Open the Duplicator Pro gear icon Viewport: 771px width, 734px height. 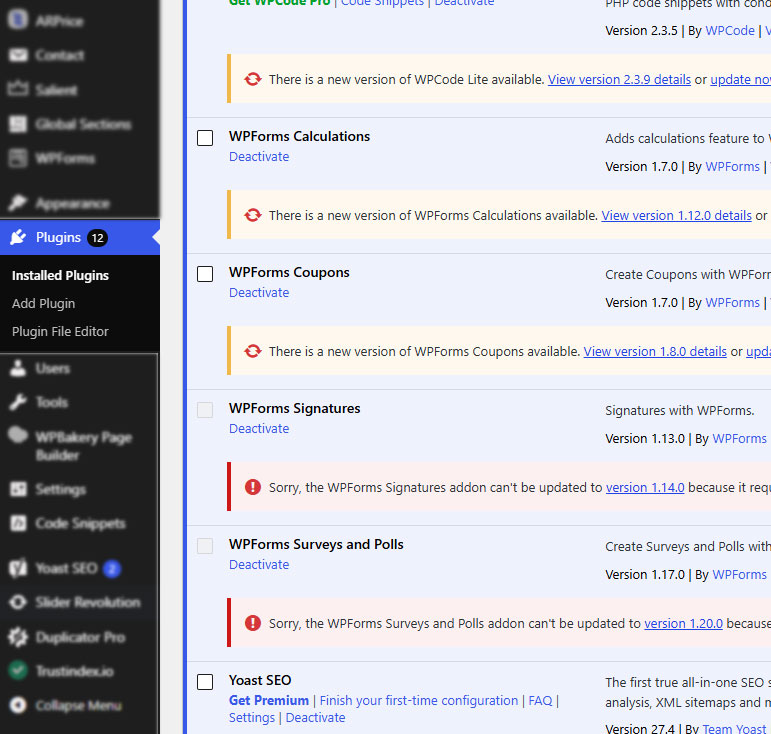[x=18, y=637]
